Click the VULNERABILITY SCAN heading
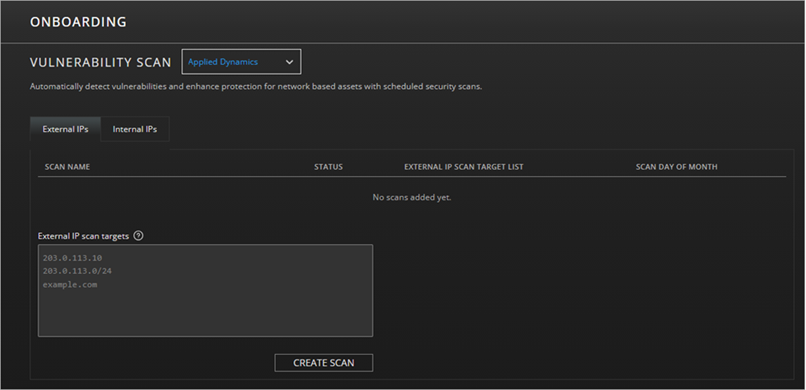 click(101, 63)
